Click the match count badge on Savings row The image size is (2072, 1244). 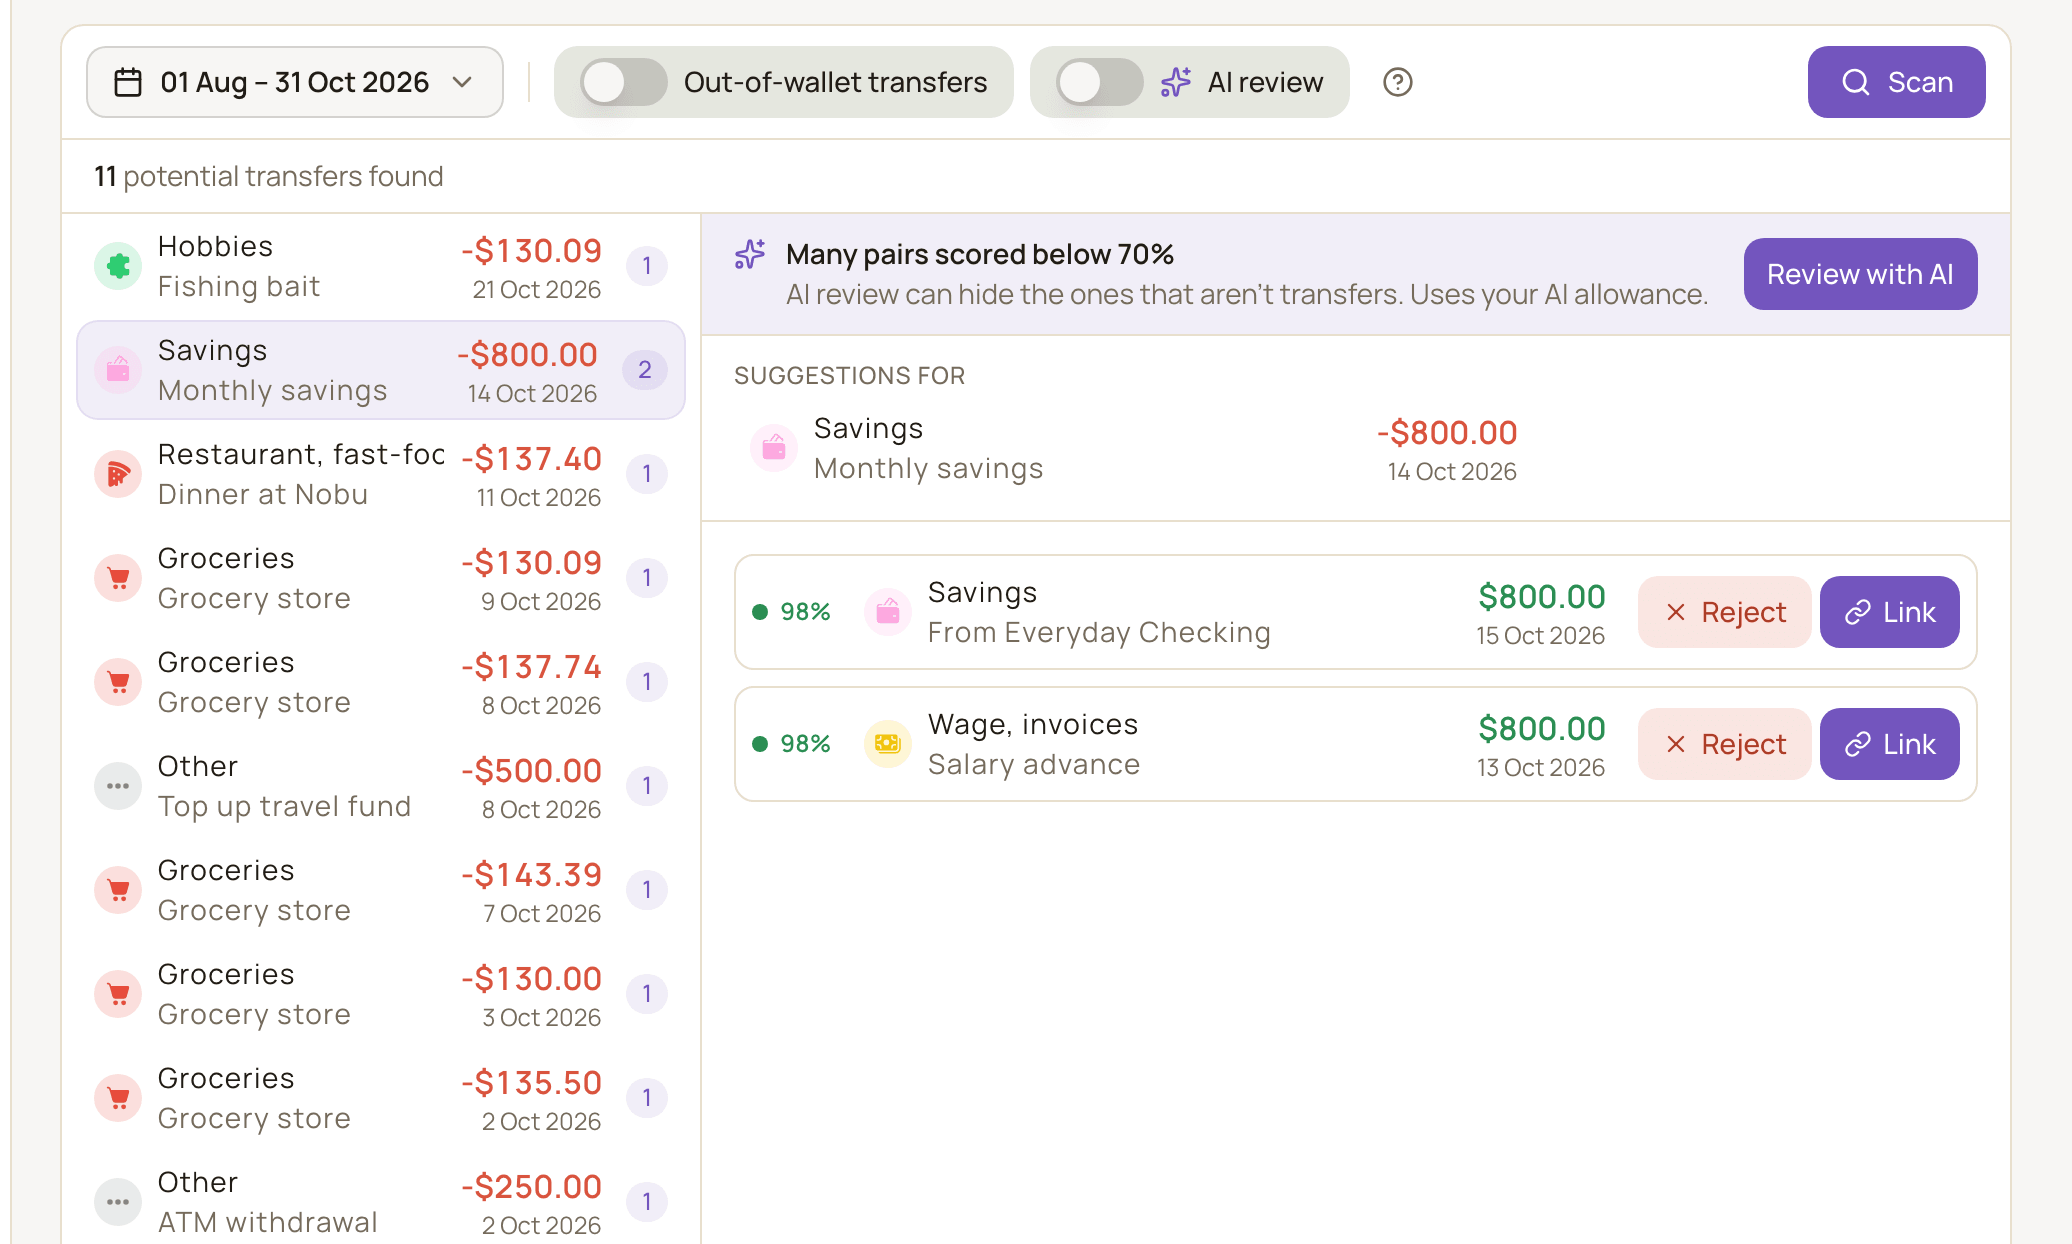click(x=645, y=370)
